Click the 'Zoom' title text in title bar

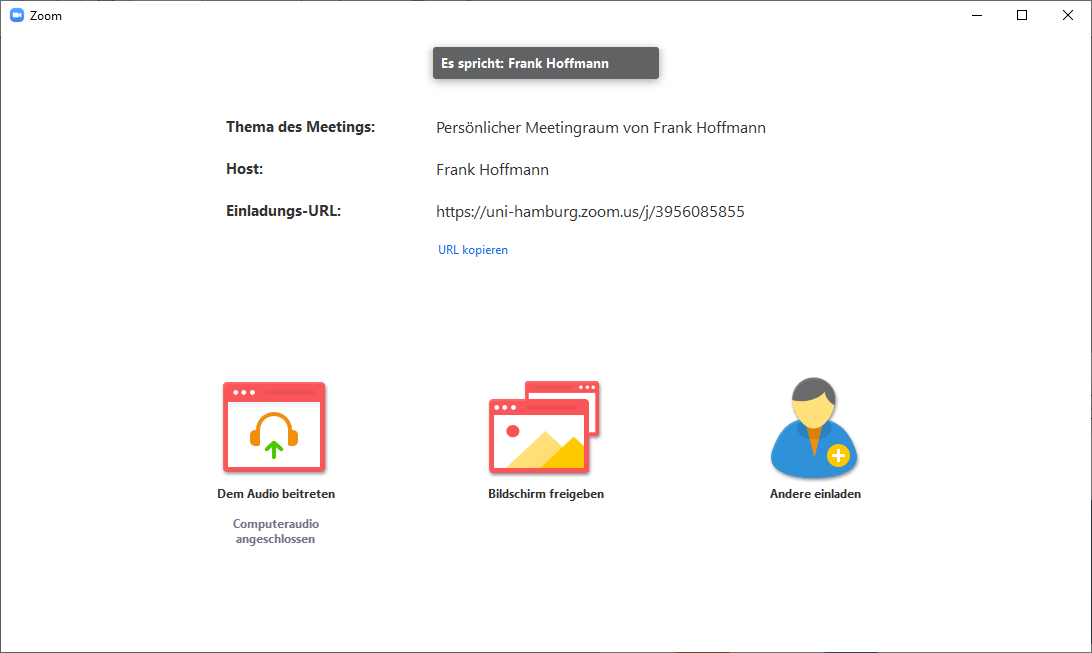tap(46, 16)
